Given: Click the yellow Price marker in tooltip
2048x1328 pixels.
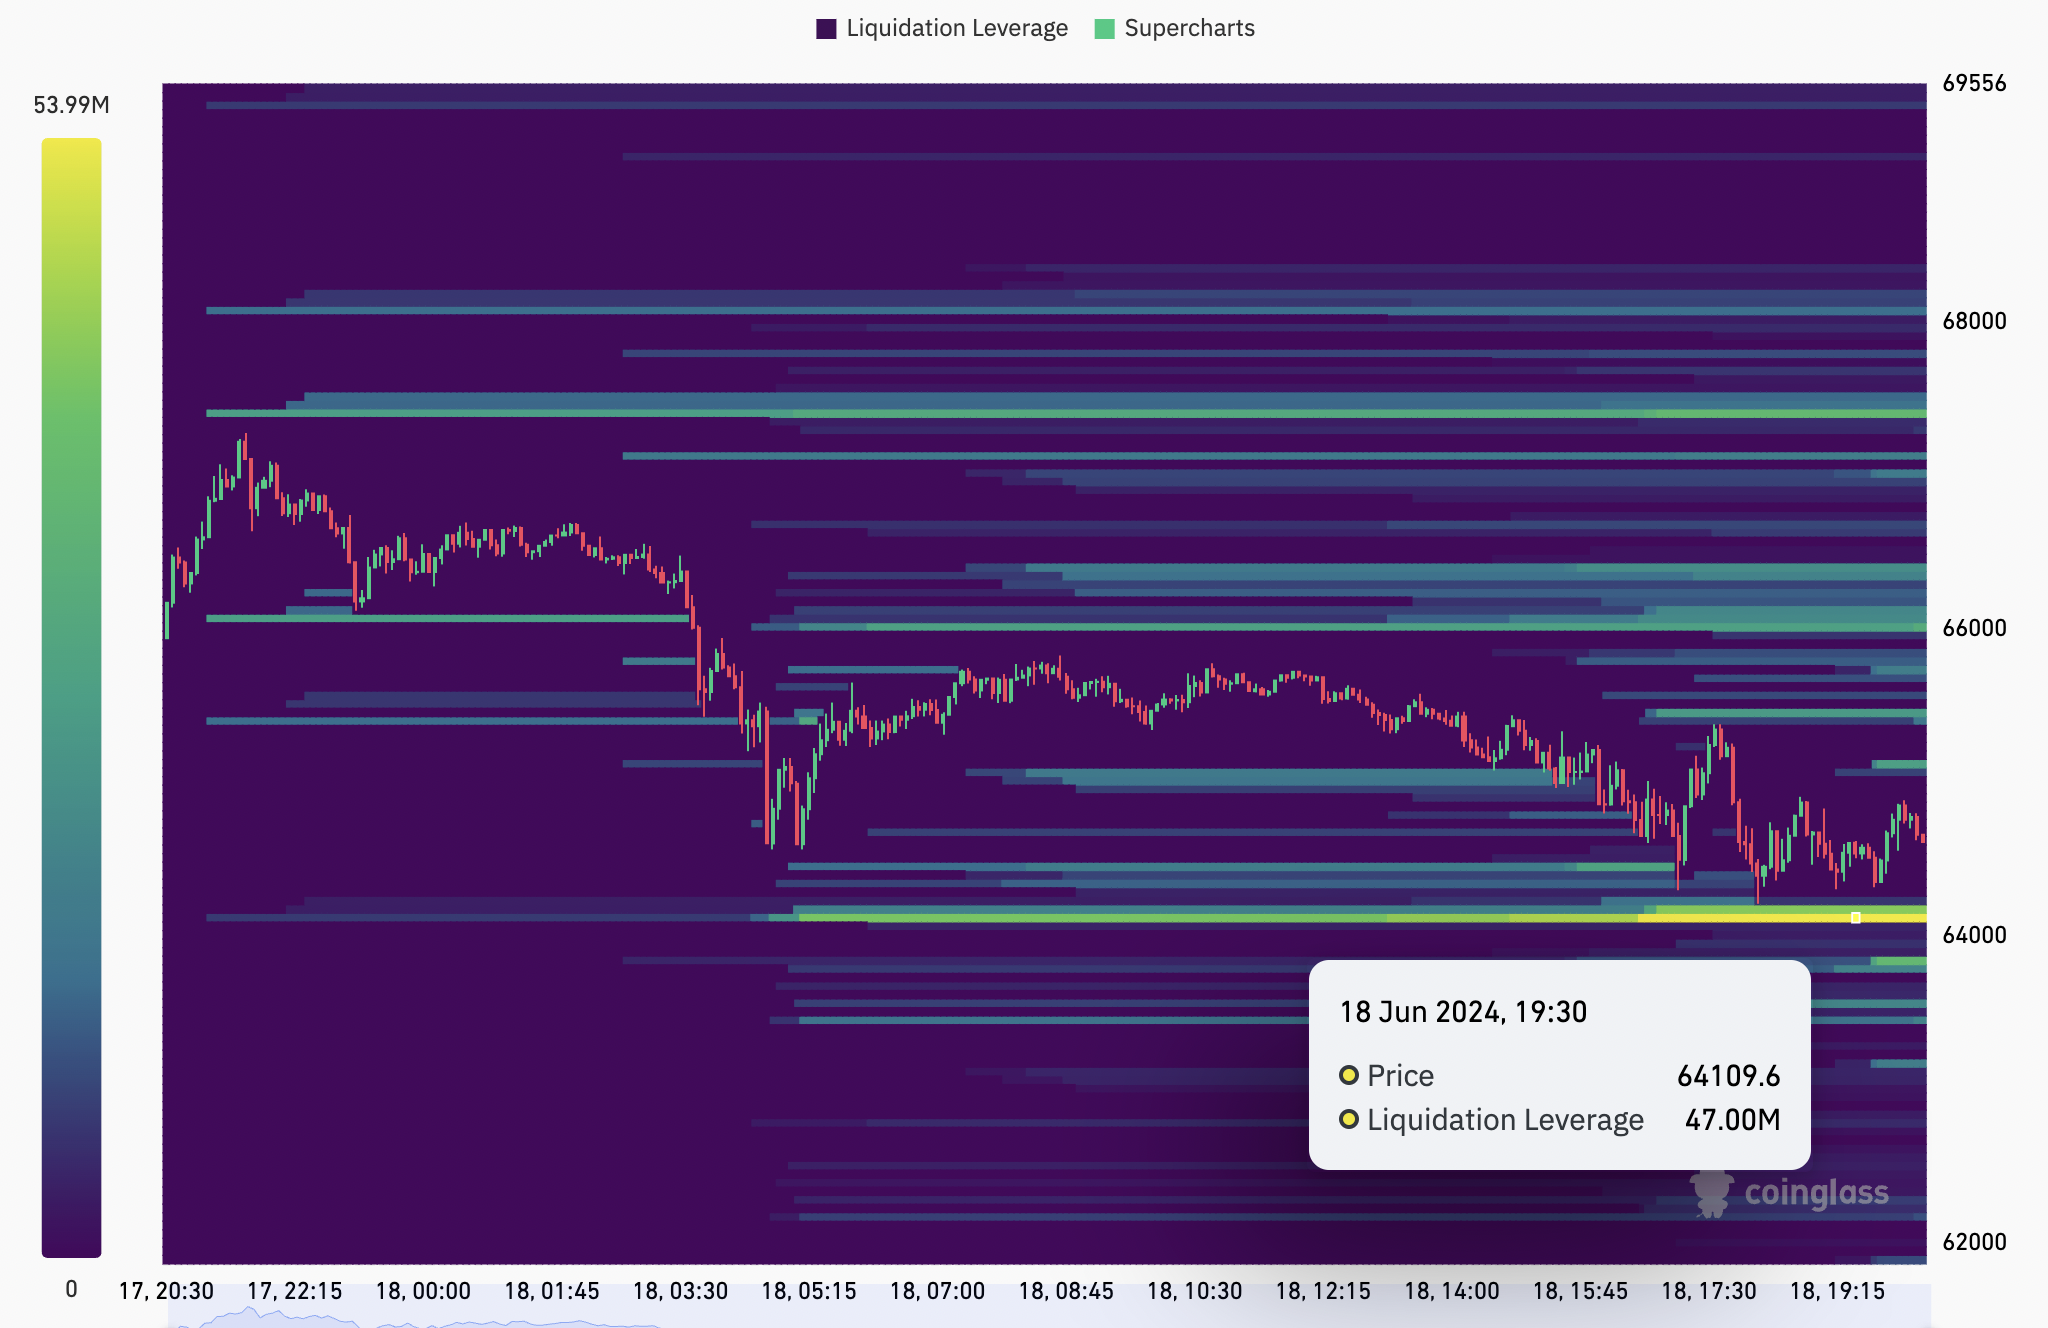Looking at the screenshot, I should (1349, 1075).
